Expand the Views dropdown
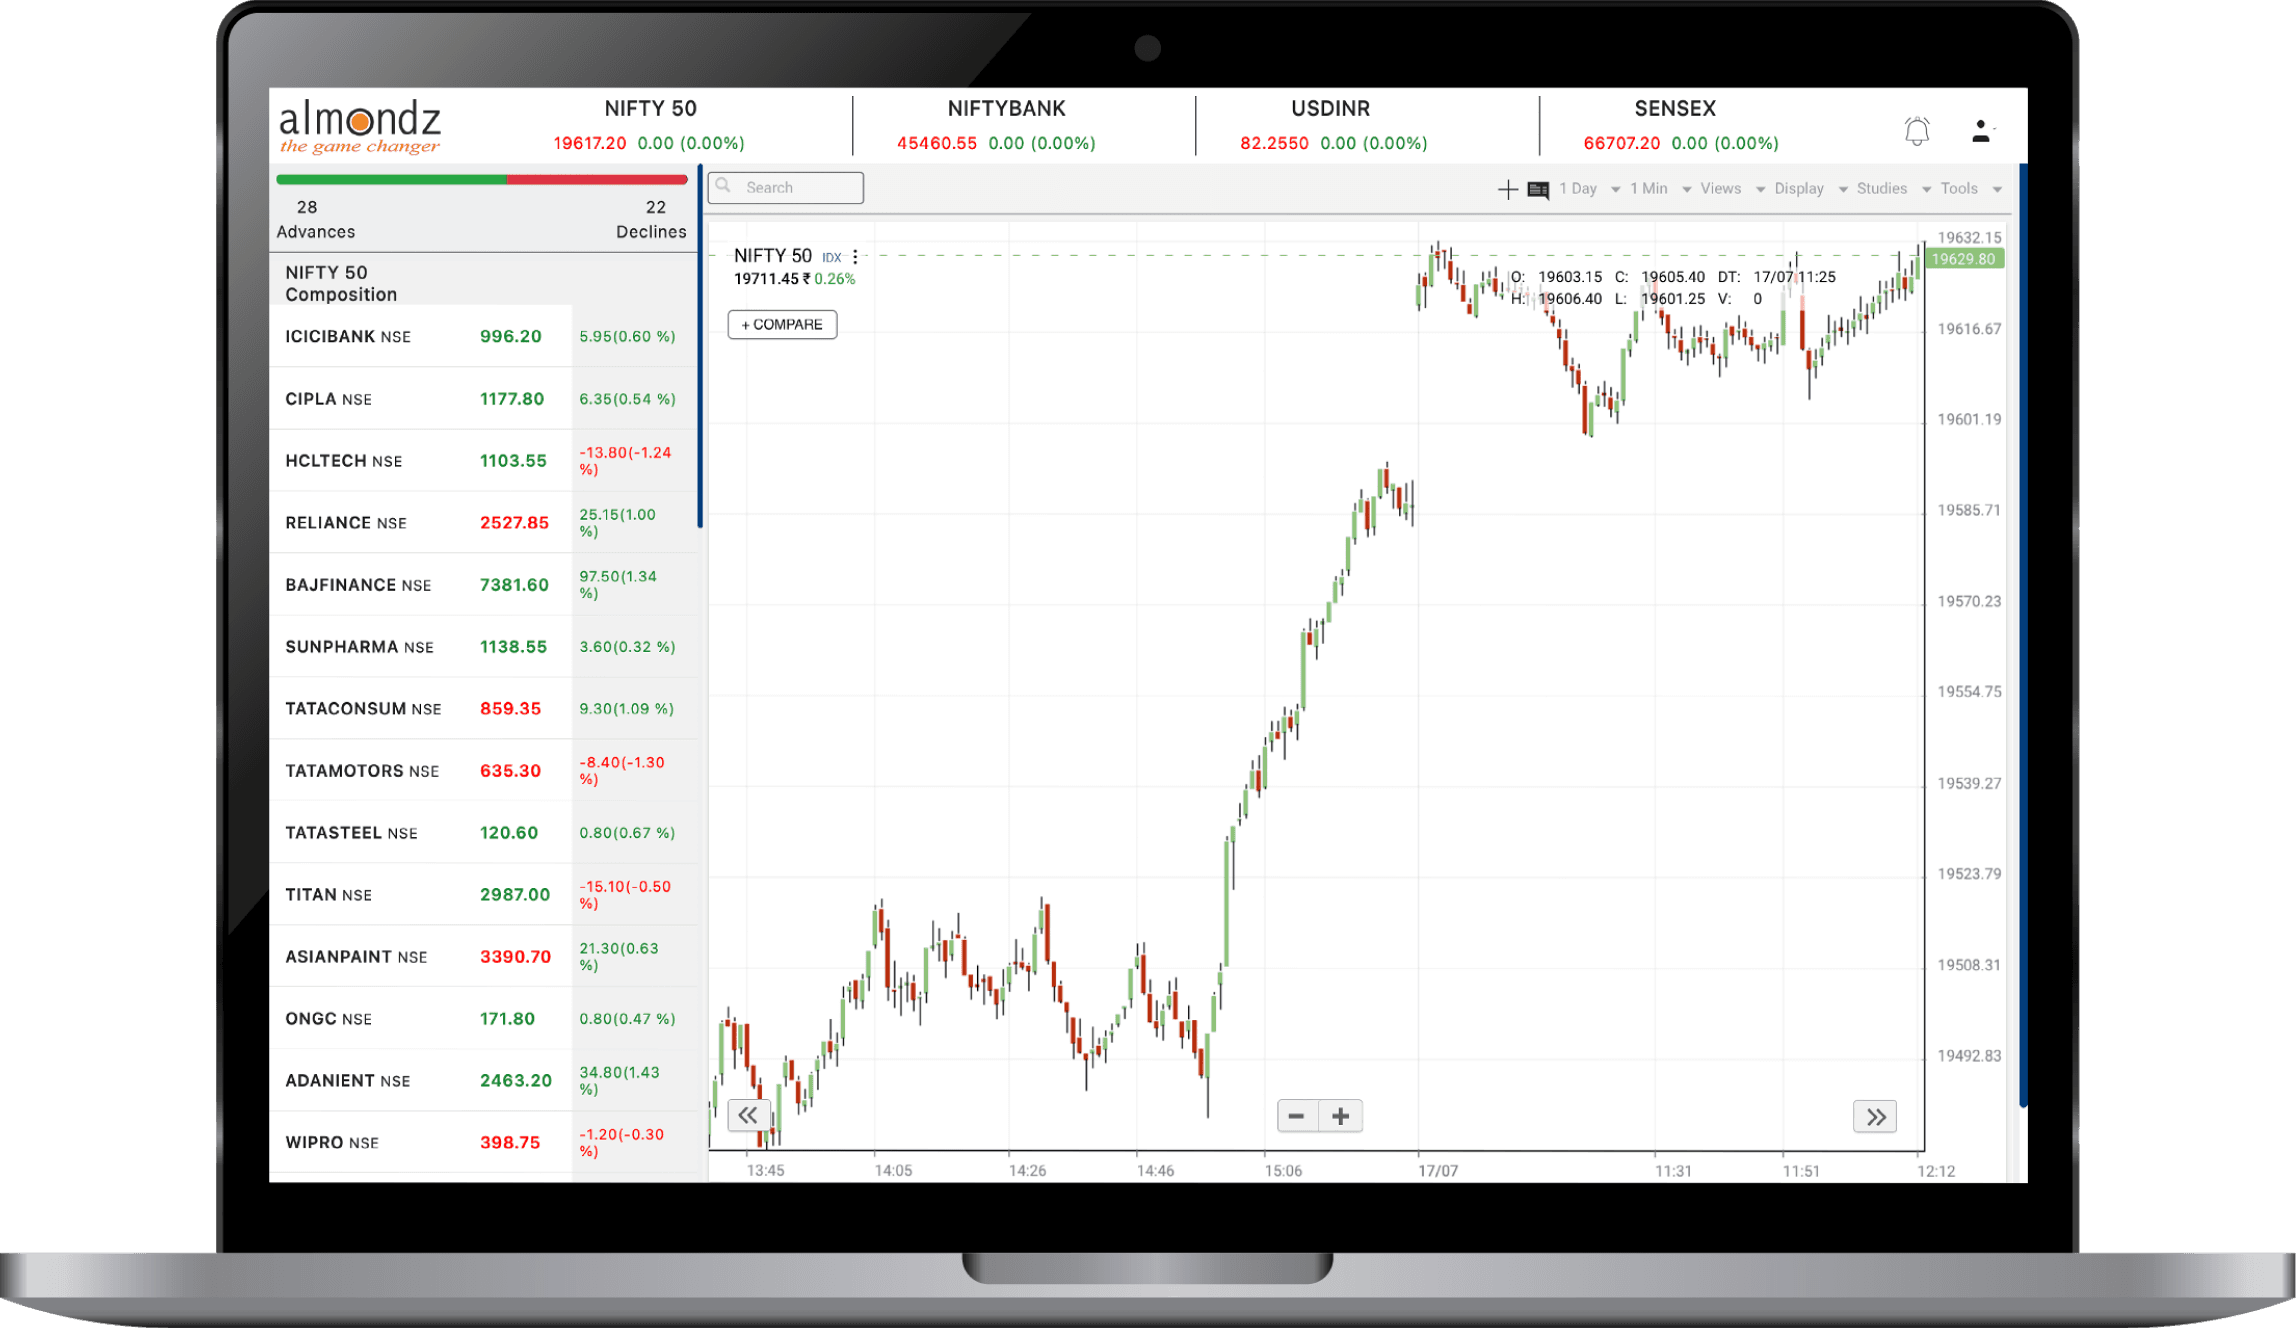2296x1328 pixels. click(x=1732, y=189)
